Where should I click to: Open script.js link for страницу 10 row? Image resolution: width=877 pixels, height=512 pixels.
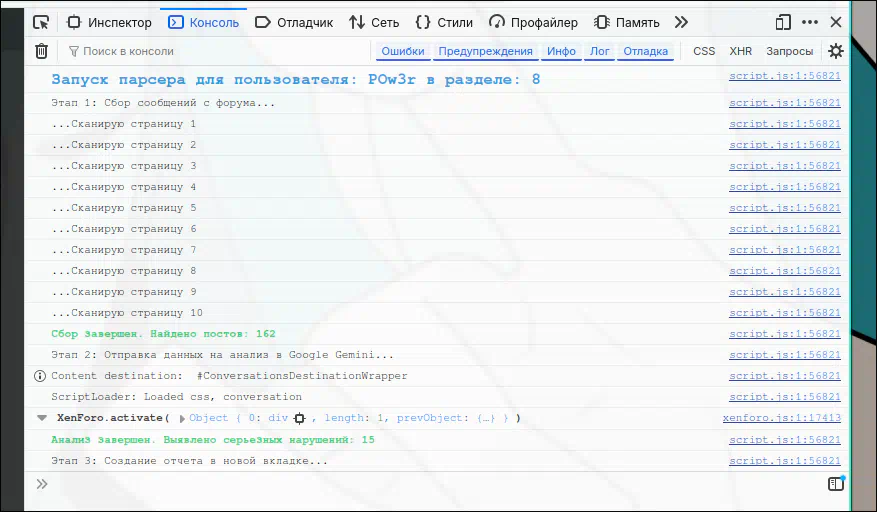785,313
